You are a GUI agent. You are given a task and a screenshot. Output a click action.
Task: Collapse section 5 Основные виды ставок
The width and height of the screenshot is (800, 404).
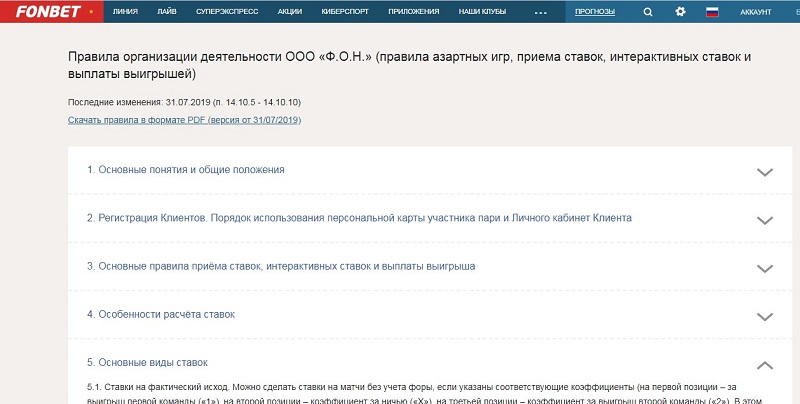pos(765,364)
